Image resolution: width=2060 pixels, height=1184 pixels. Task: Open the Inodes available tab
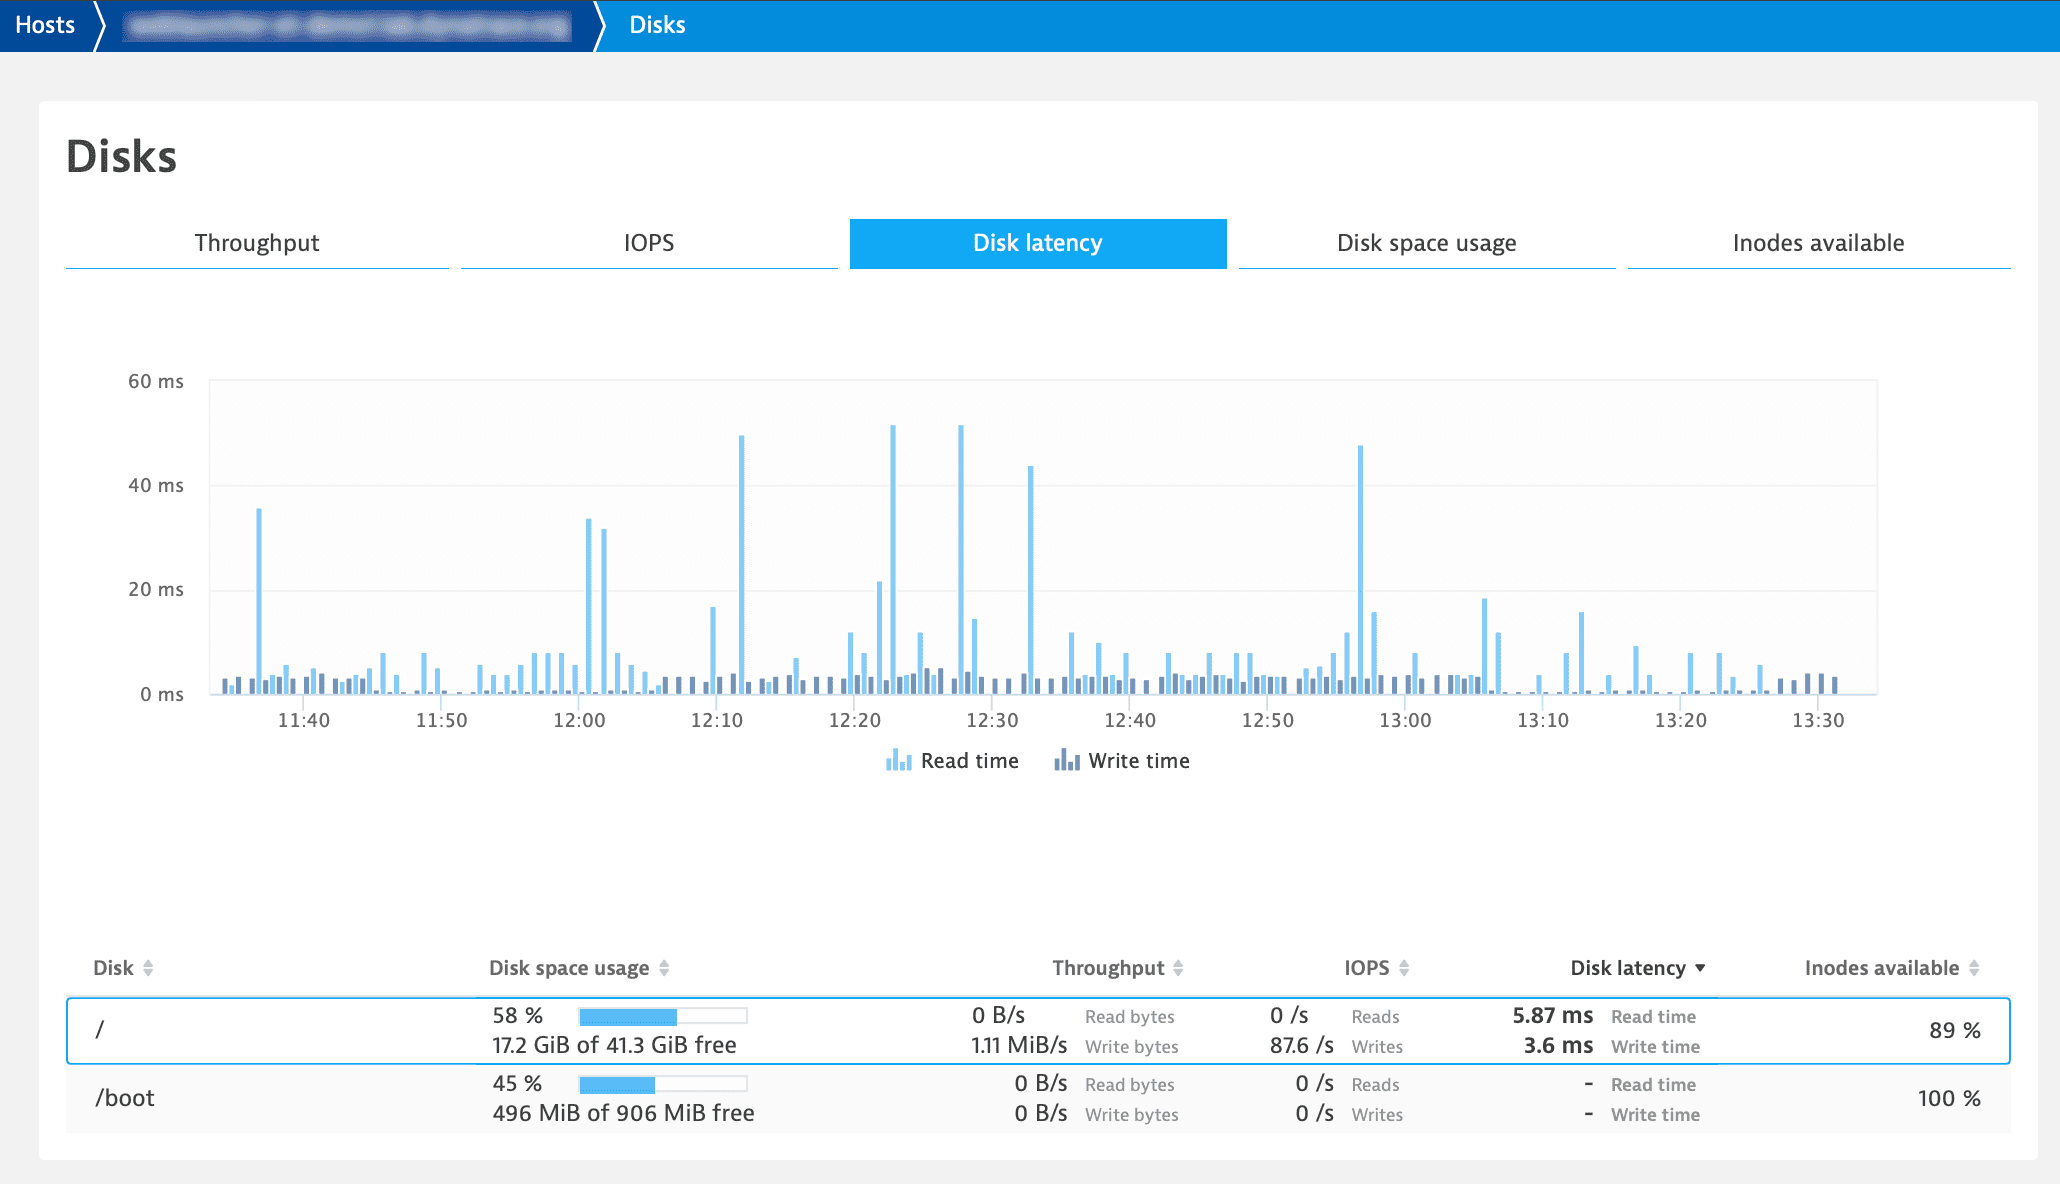tap(1818, 243)
